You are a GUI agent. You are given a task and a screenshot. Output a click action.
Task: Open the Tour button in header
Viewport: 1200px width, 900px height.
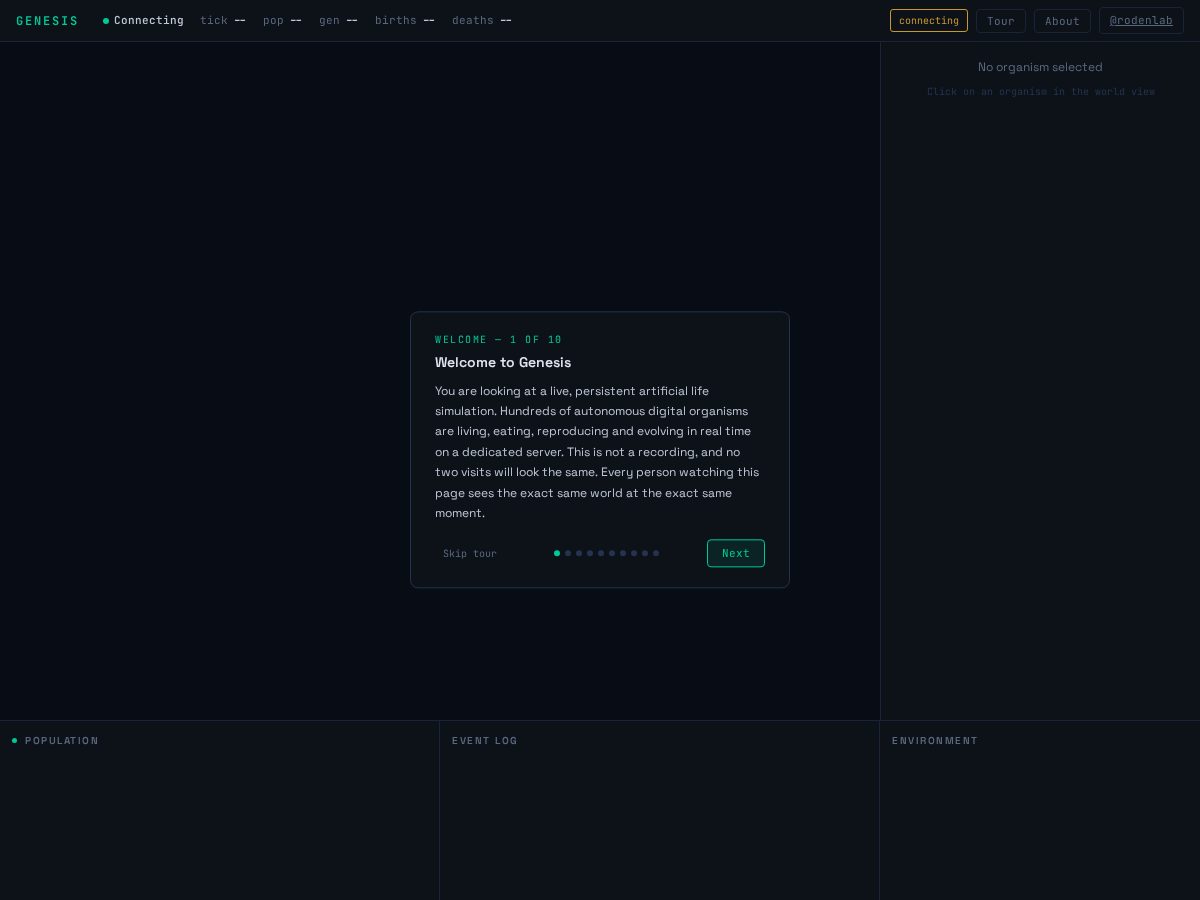[x=1001, y=21]
